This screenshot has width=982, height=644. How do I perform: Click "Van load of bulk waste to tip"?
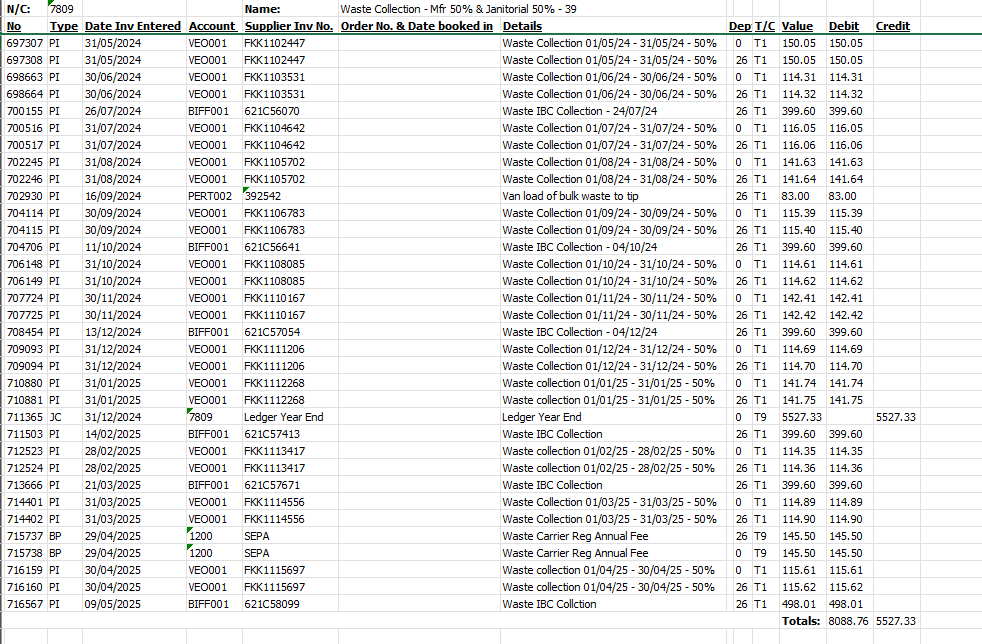tap(570, 196)
